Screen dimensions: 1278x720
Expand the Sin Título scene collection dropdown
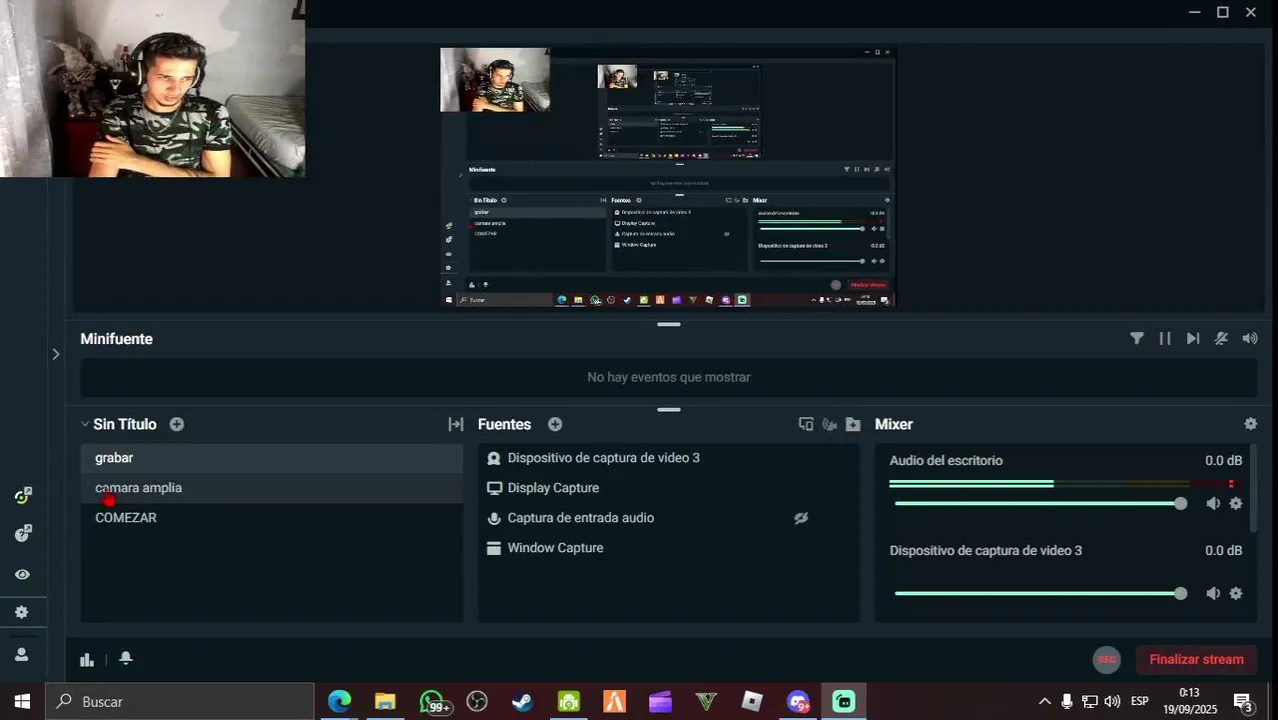[x=85, y=424]
